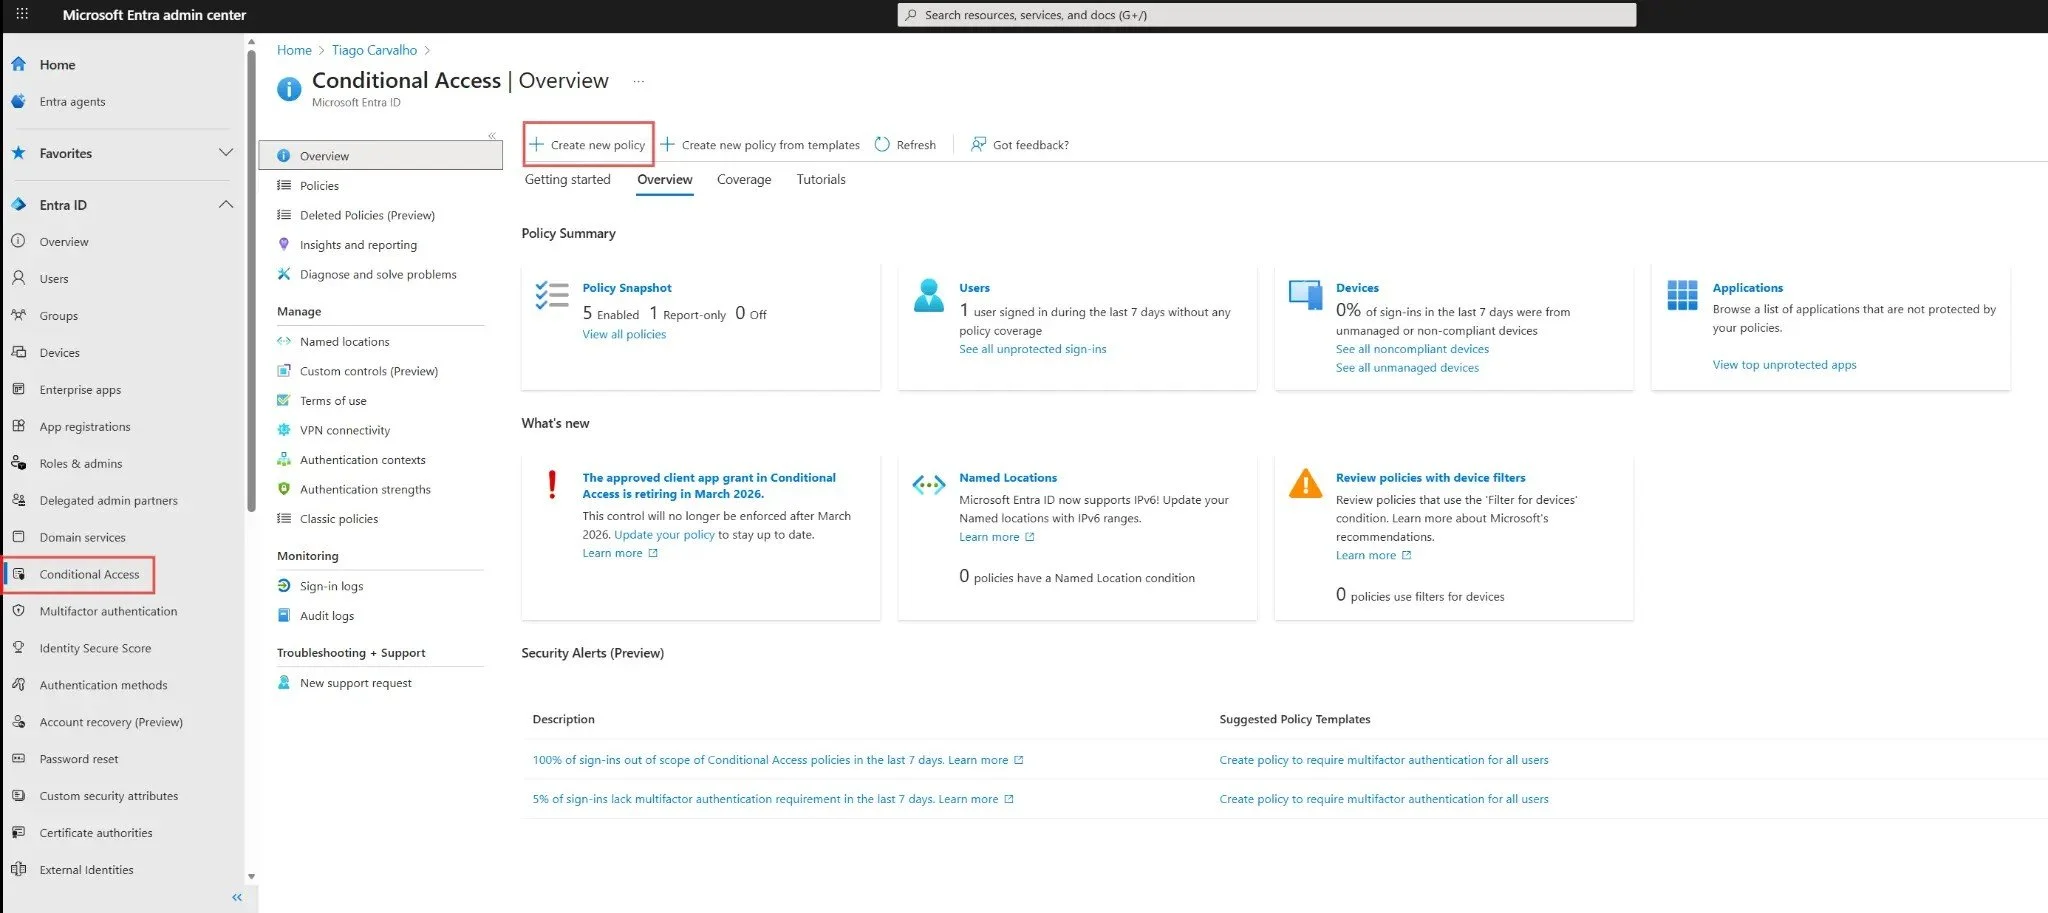Click Learn more under Named Locations
Screen dimensions: 2048x913
coord(997,537)
